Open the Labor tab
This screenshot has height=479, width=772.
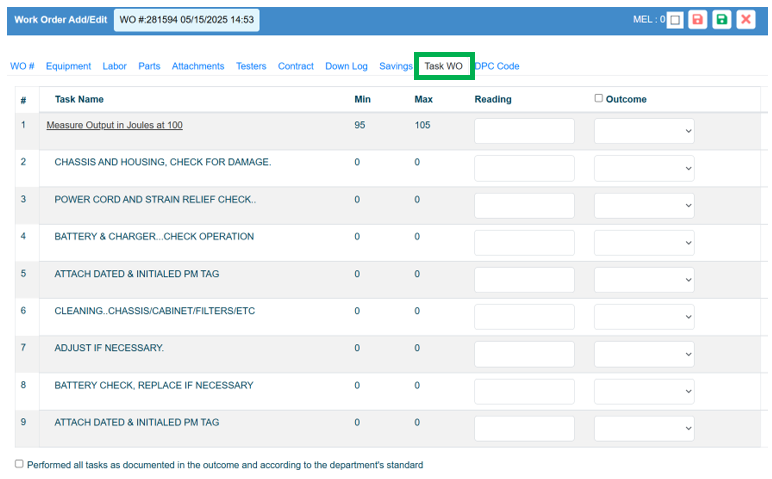coord(114,66)
